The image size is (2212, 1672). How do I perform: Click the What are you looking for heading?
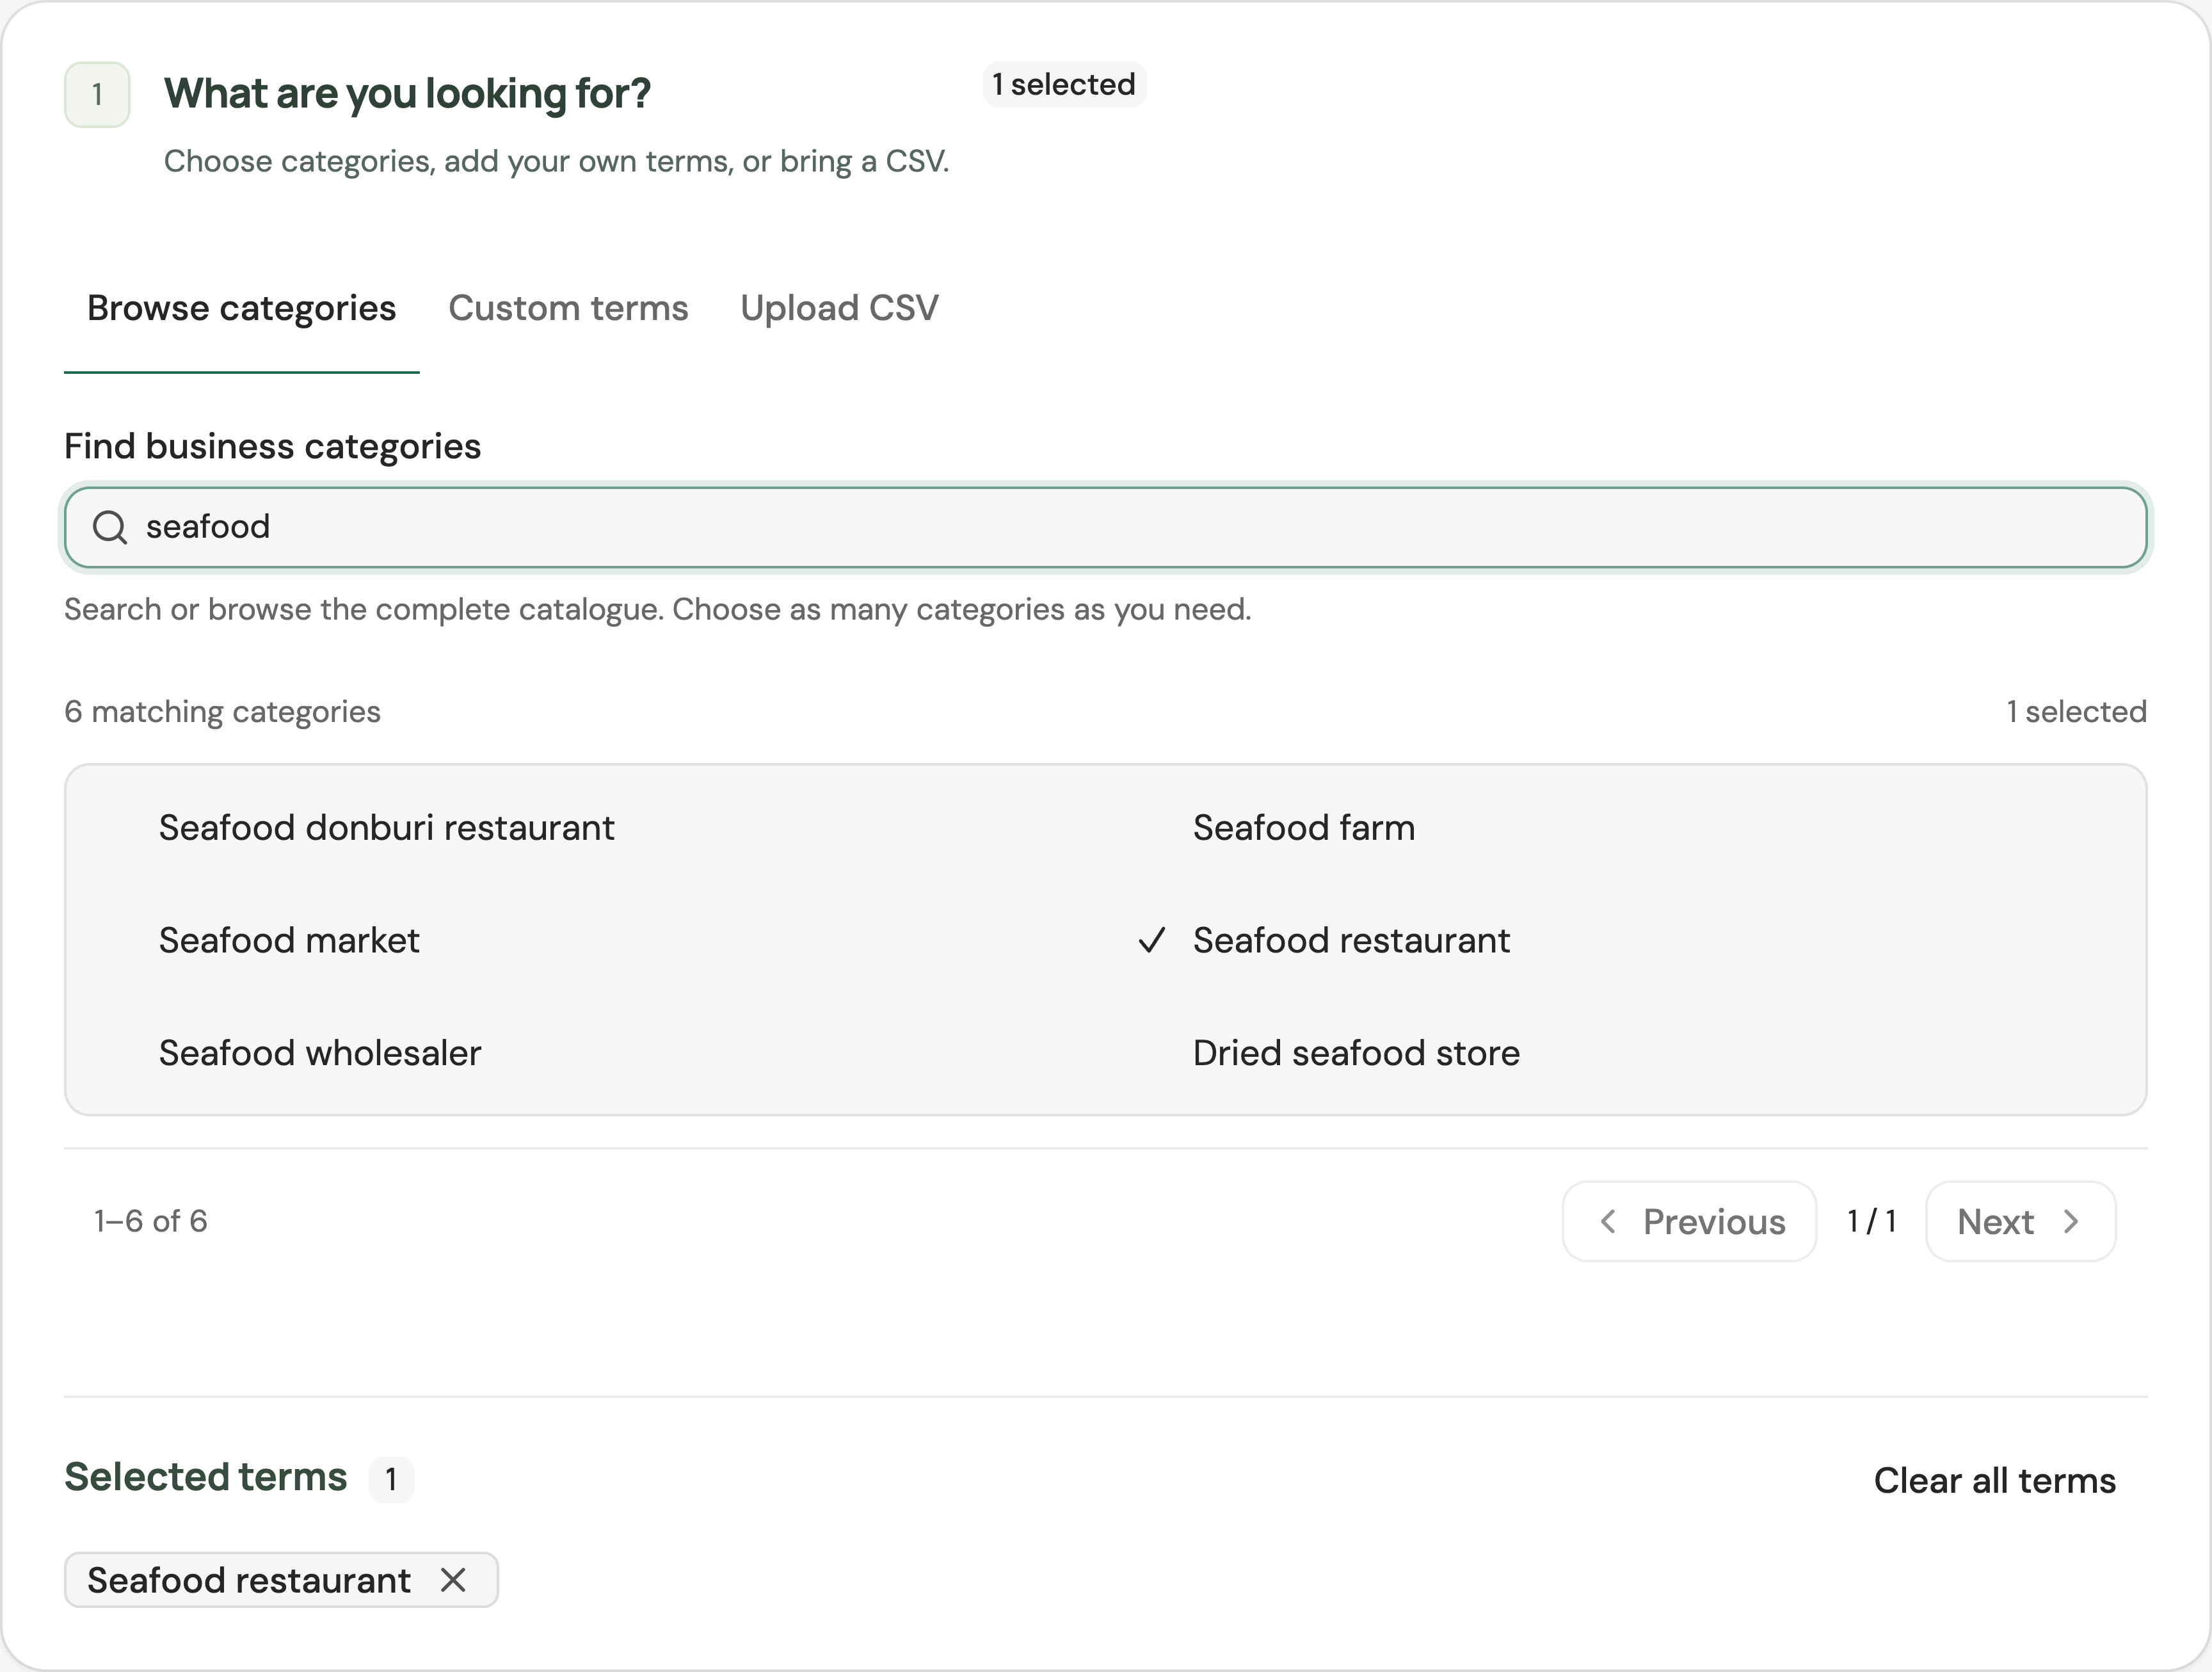407,93
